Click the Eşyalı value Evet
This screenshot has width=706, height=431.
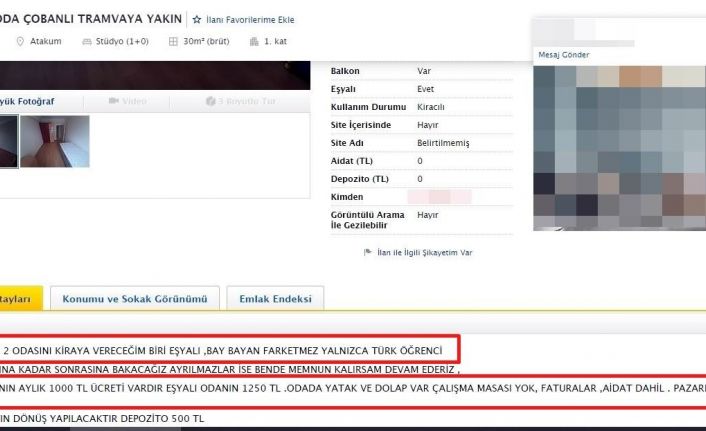tap(425, 89)
